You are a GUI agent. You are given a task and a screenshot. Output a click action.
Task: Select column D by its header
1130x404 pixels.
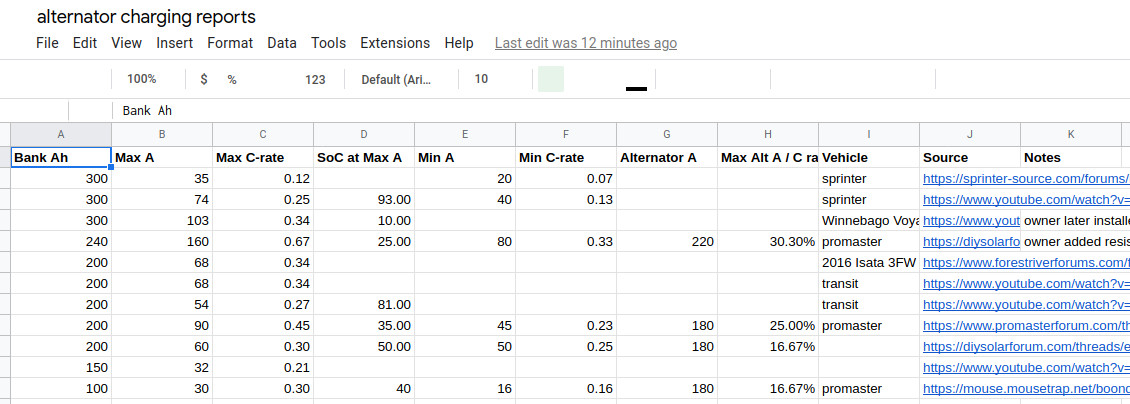pyautogui.click(x=364, y=134)
